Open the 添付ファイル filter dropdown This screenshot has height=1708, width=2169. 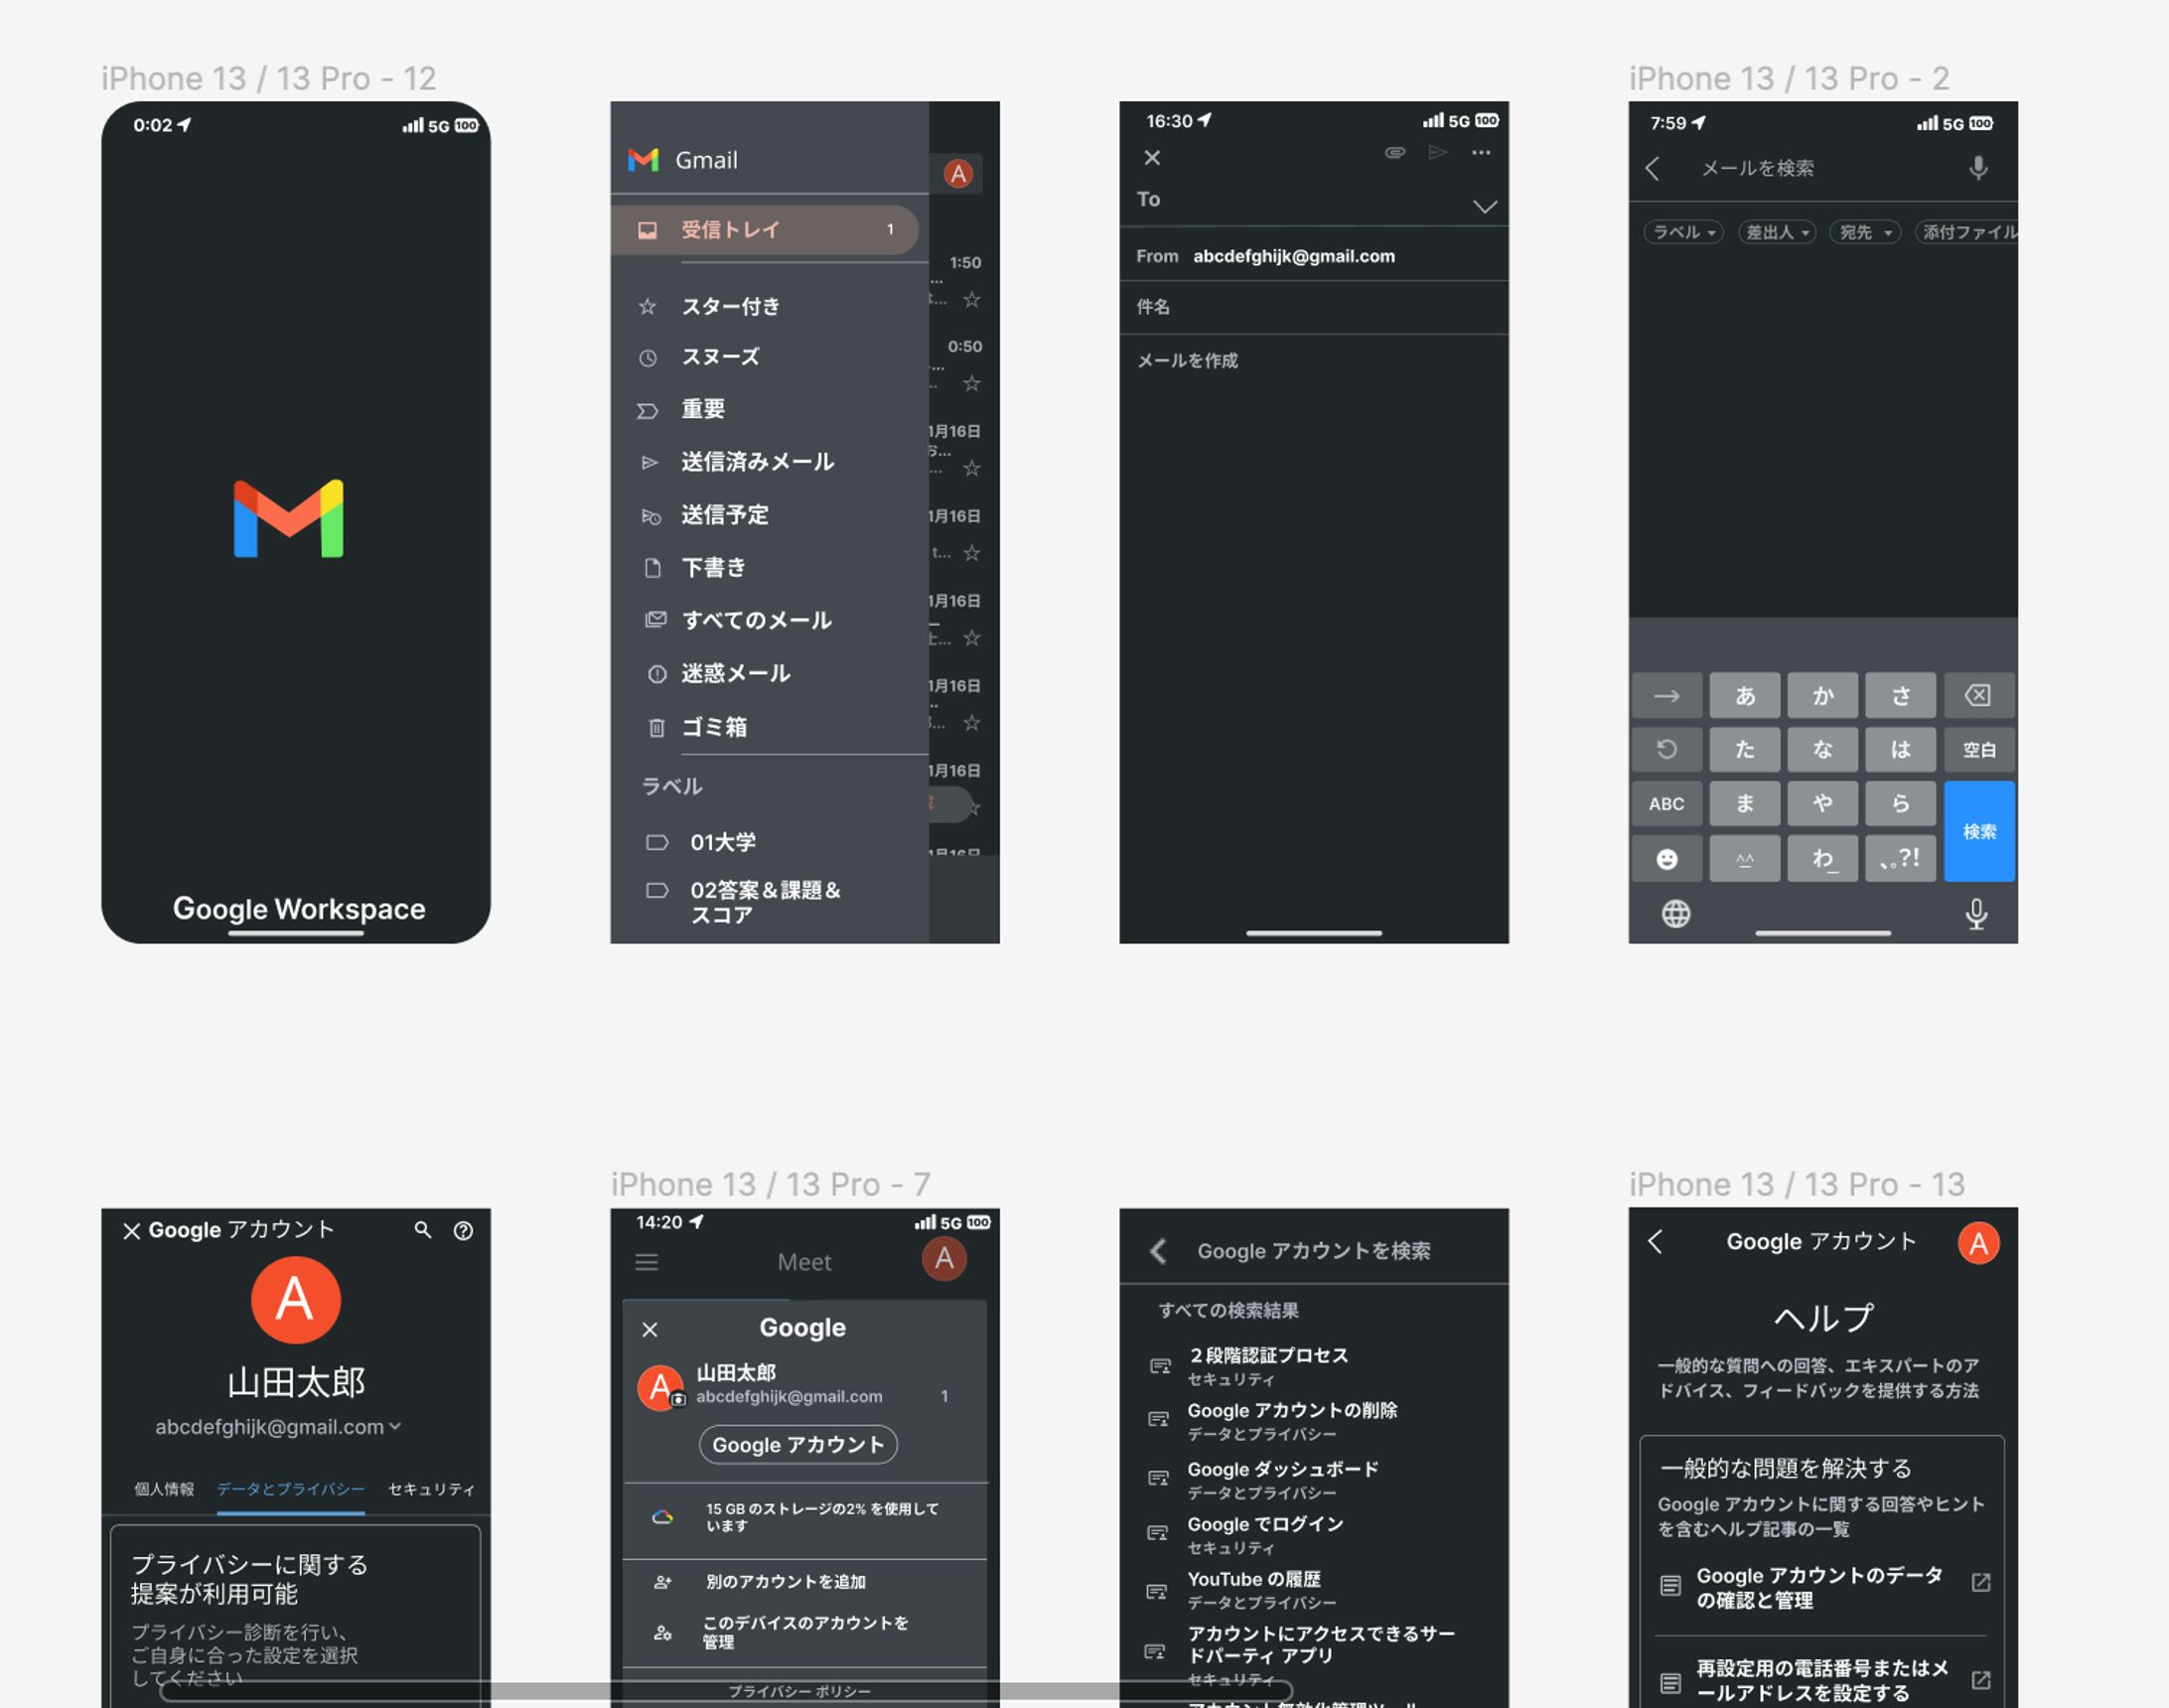coord(1966,232)
